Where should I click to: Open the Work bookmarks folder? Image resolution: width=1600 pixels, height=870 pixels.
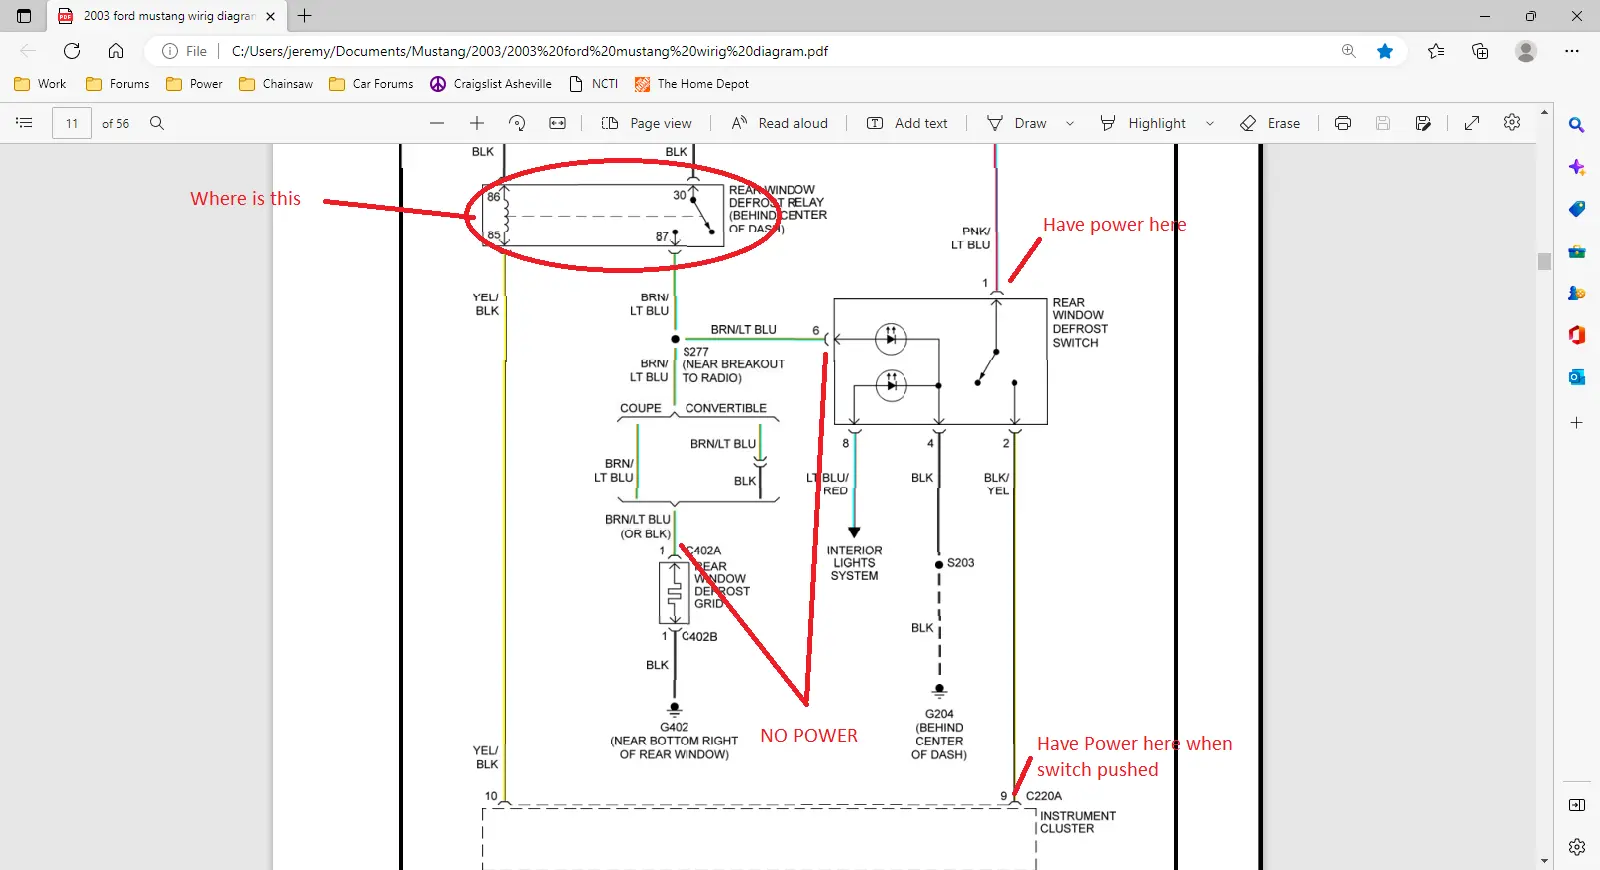click(40, 84)
